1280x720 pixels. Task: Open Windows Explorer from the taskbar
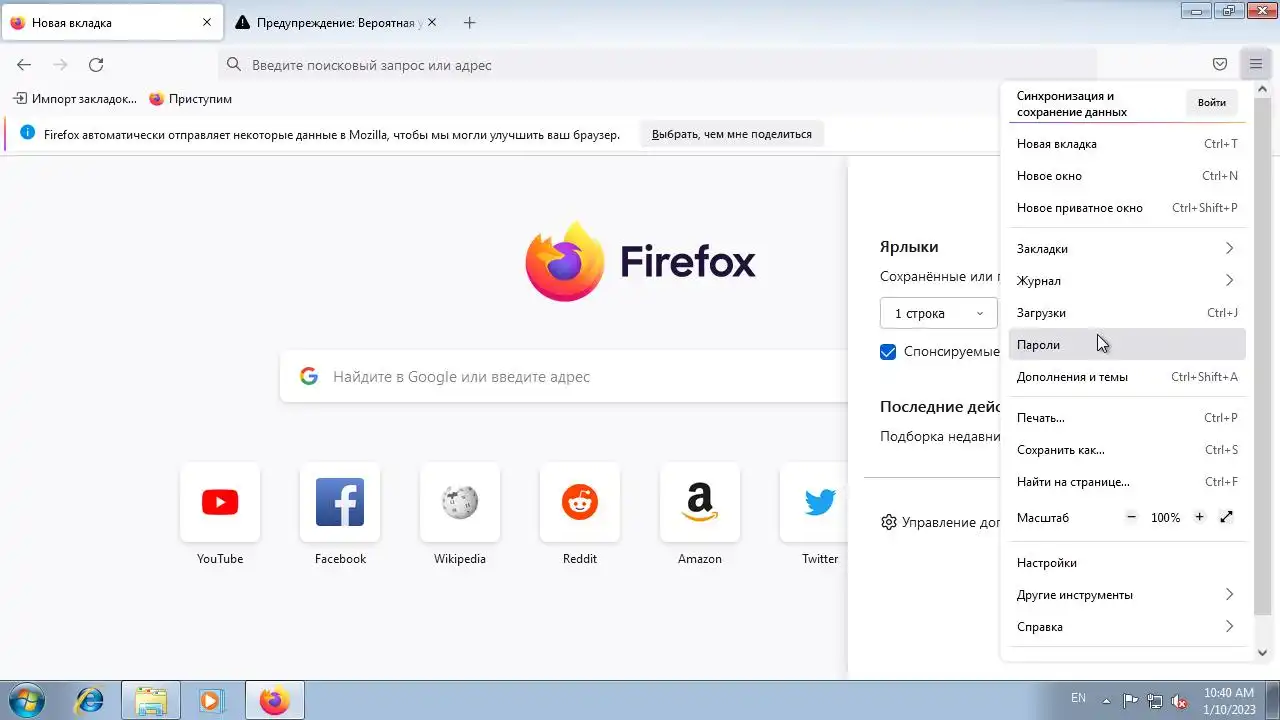[x=151, y=700]
